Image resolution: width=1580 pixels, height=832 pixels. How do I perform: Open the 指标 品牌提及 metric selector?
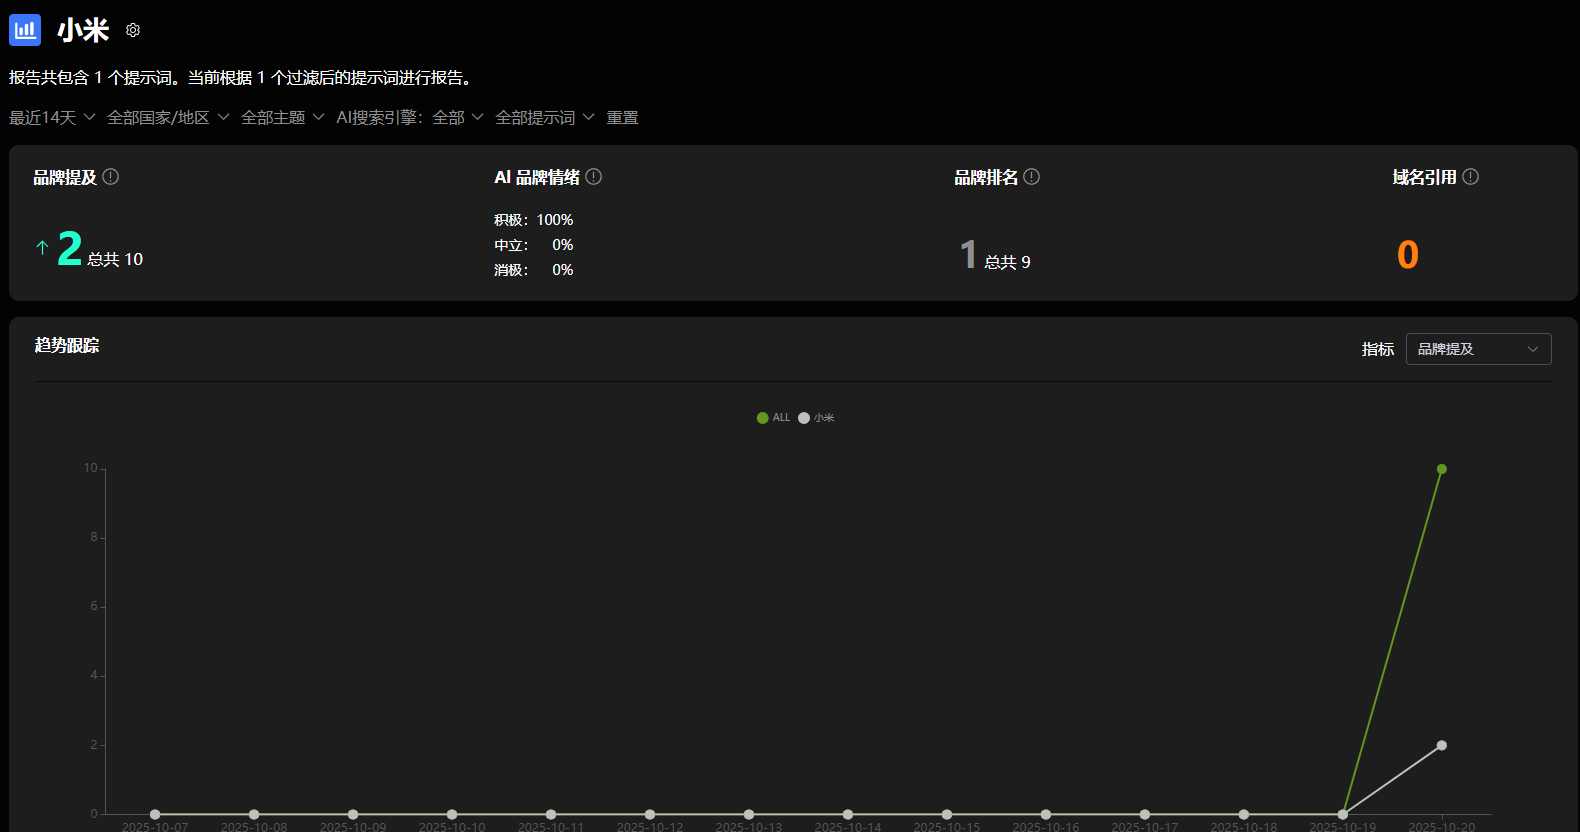(1478, 349)
